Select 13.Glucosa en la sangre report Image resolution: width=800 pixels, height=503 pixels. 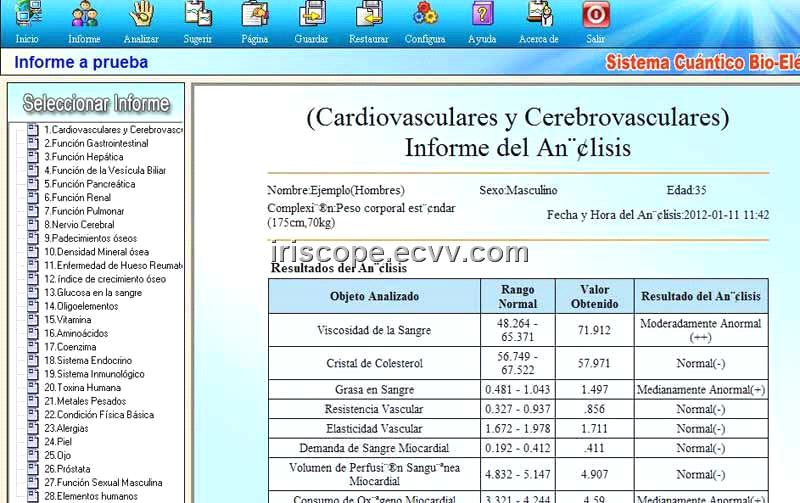[x=92, y=293]
